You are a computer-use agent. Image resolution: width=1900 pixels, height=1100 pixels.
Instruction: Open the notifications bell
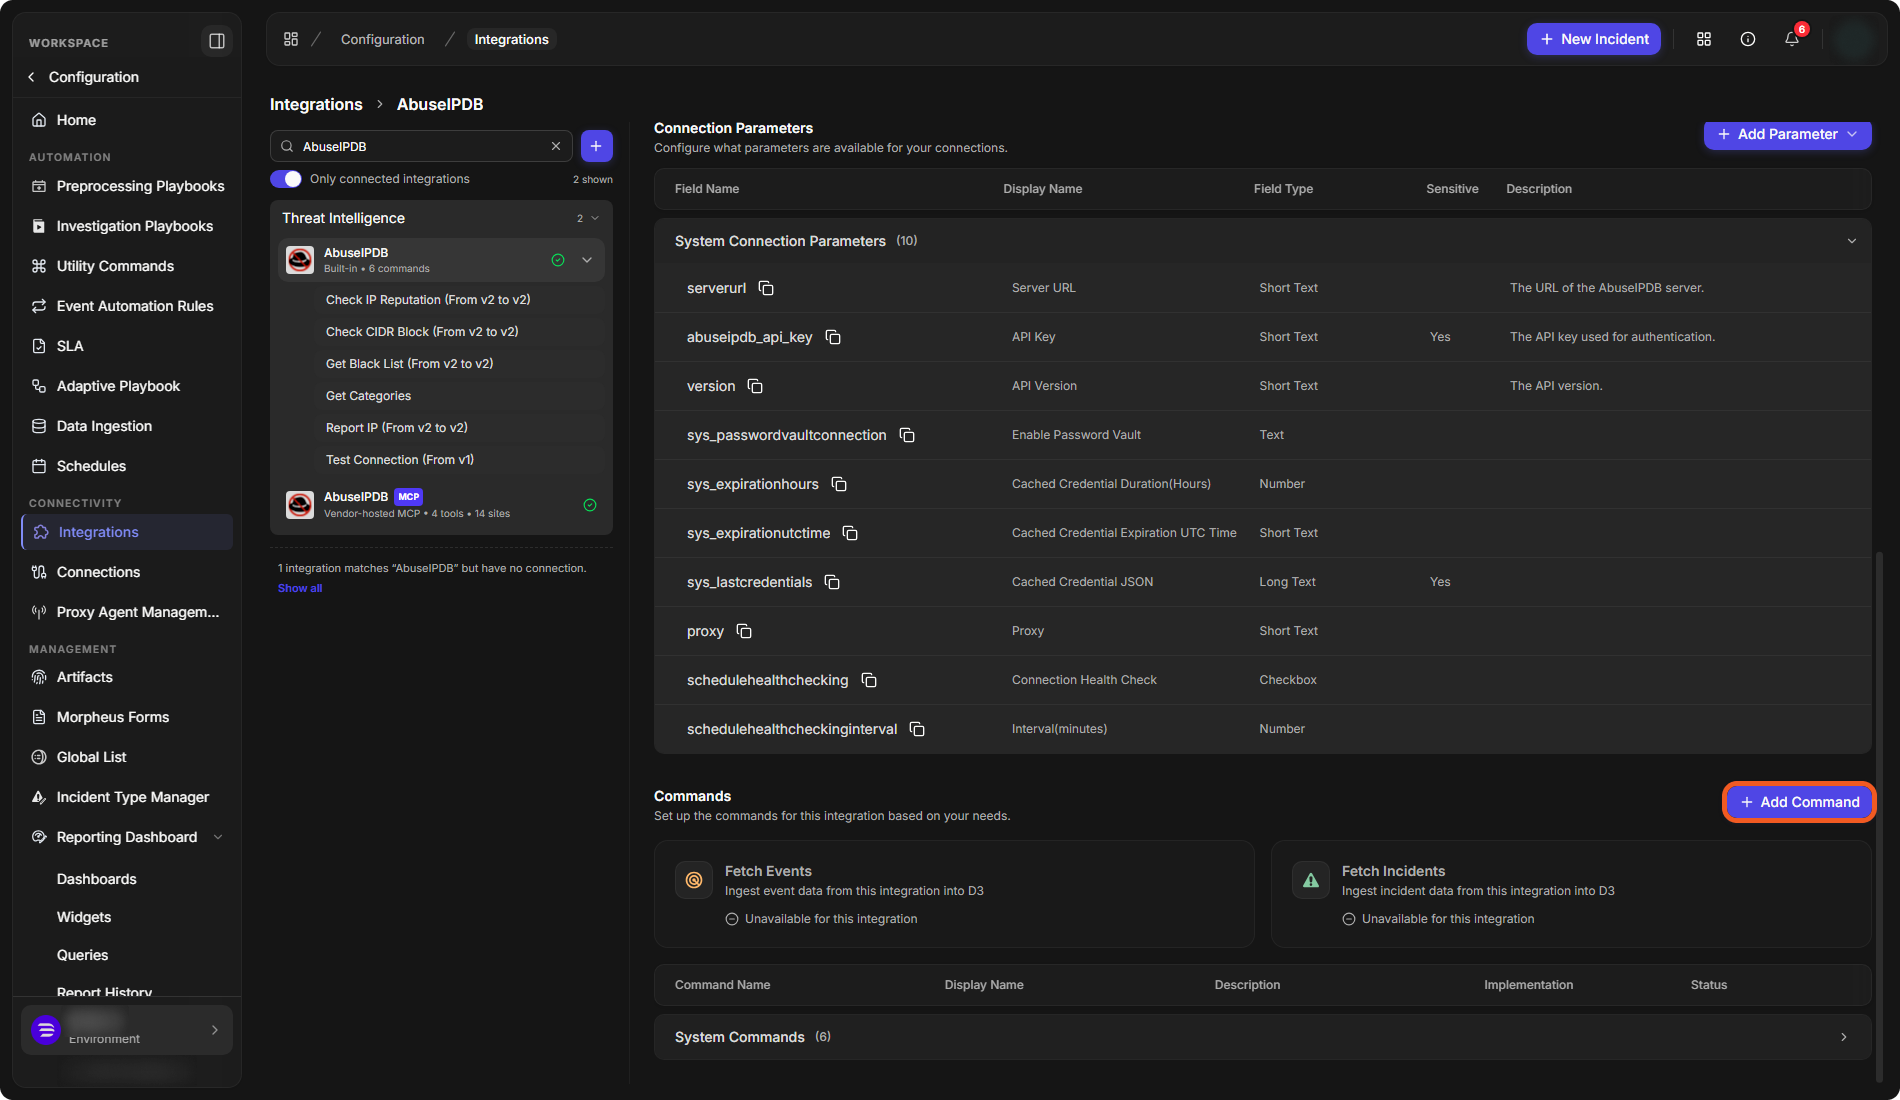[1792, 39]
